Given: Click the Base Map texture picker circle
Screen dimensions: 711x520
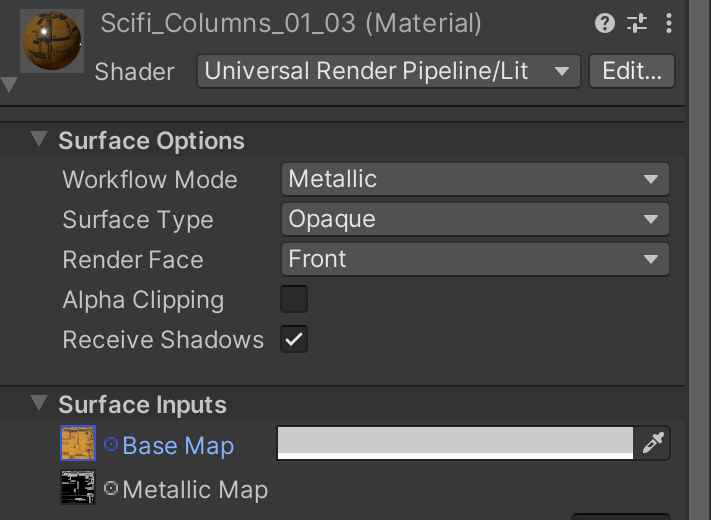Looking at the screenshot, I should point(111,445).
